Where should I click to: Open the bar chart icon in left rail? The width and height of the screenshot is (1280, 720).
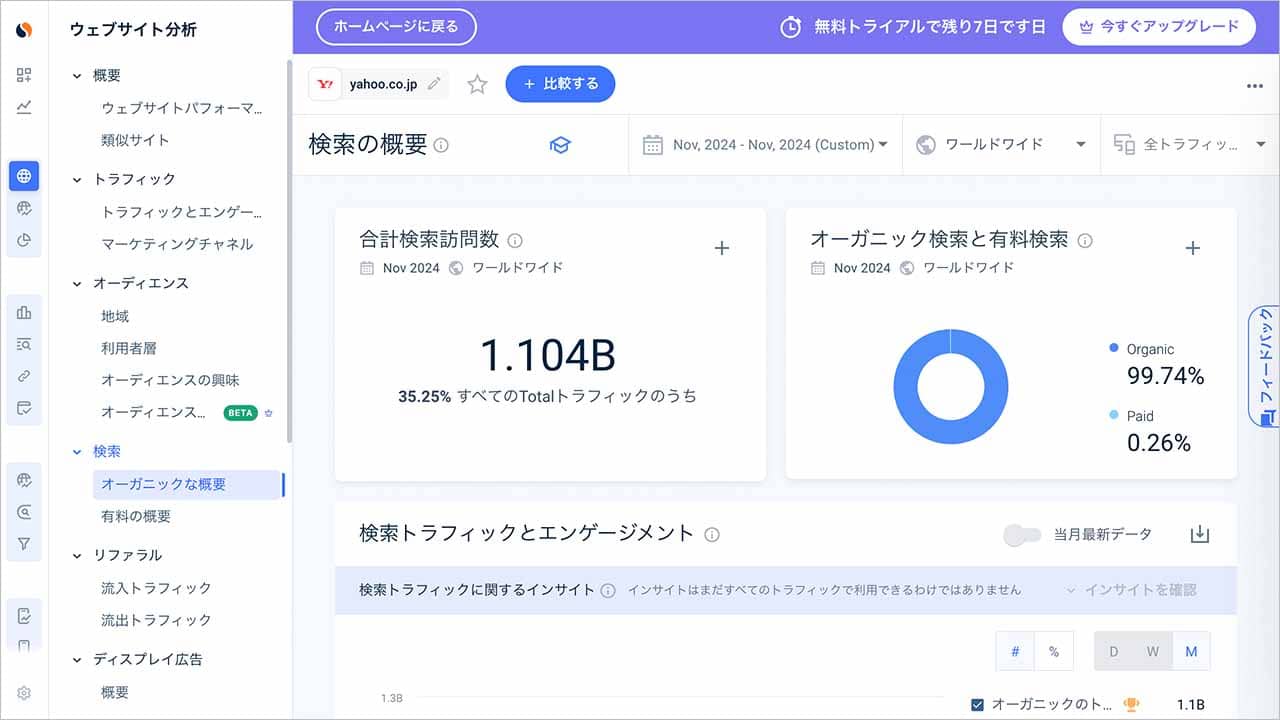[24, 312]
